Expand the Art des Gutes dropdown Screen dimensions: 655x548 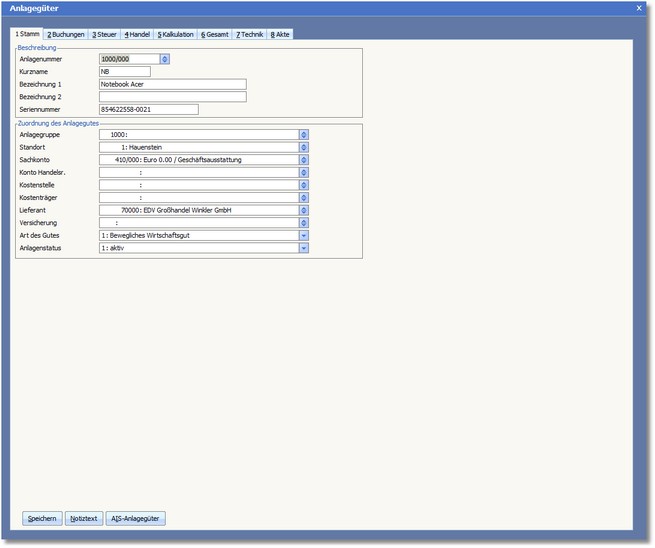304,236
